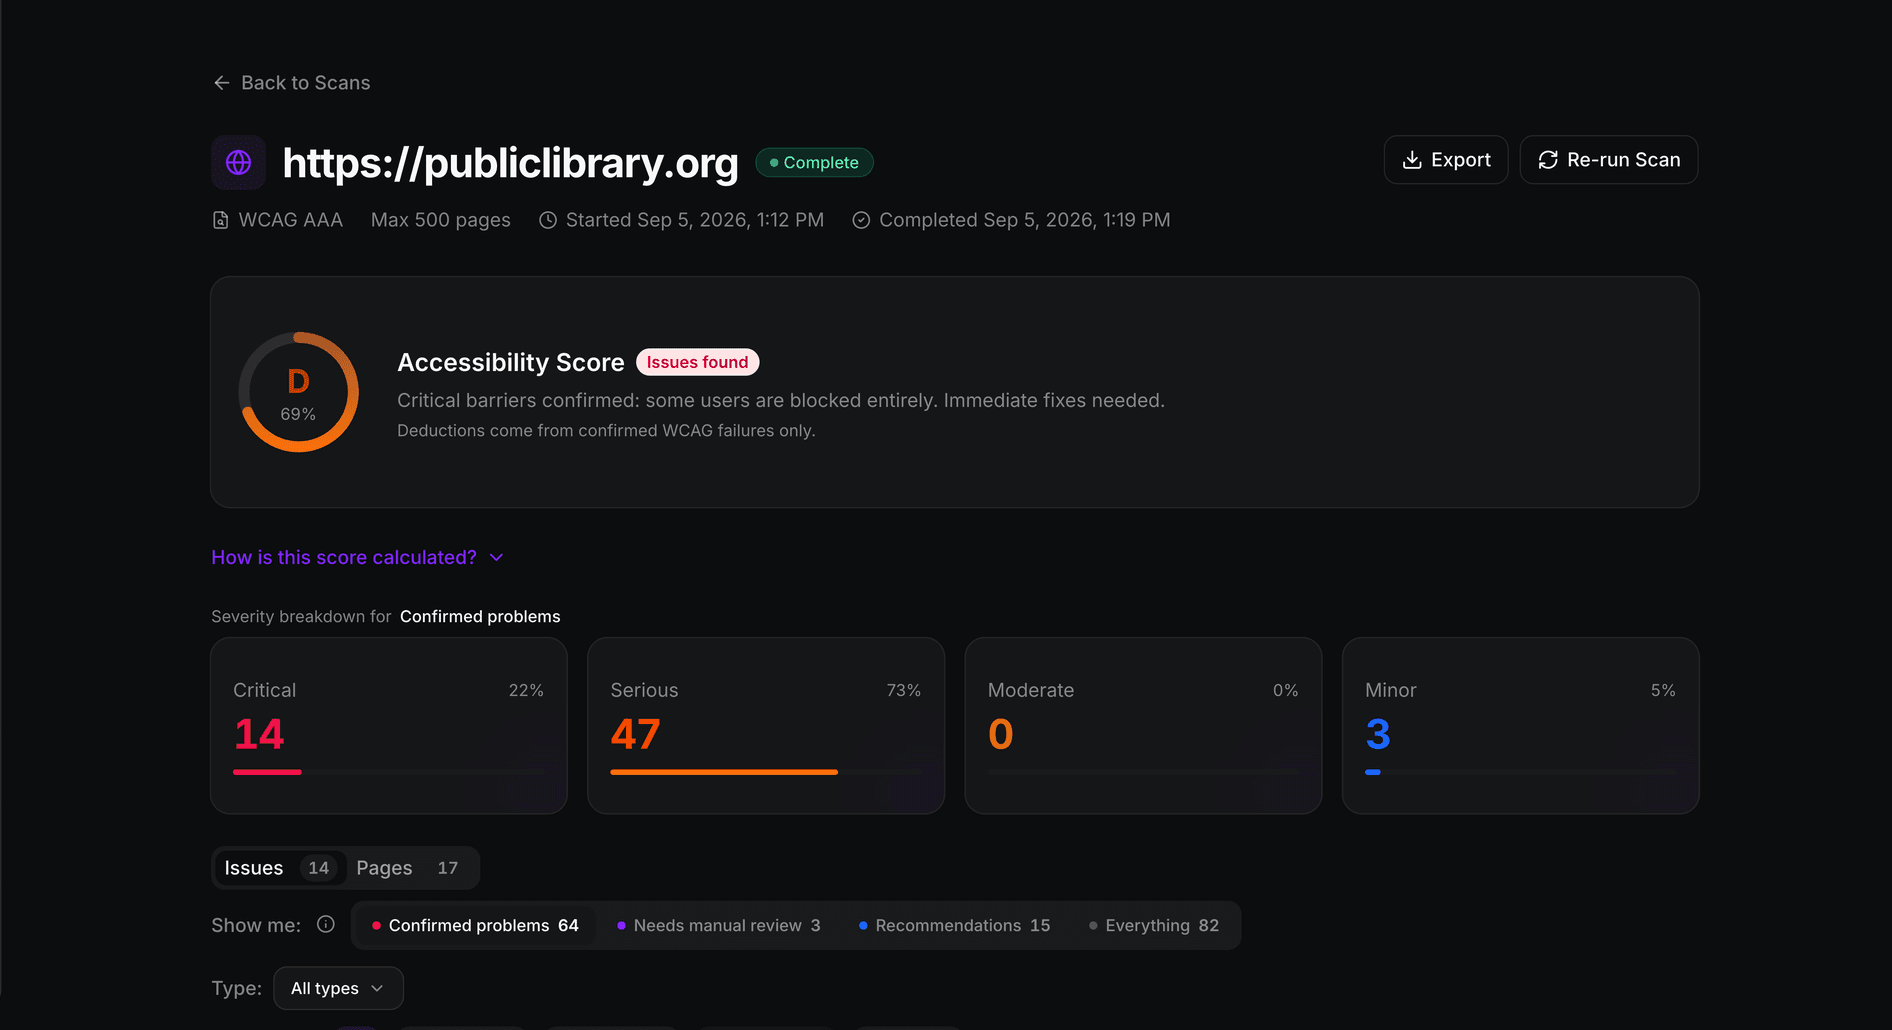This screenshot has width=1892, height=1030.
Task: Show Everything filter with 82 items
Action: point(1154,926)
